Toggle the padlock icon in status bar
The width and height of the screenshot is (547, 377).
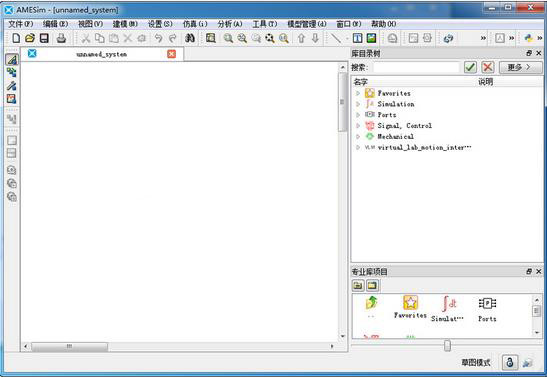[x=510, y=362]
